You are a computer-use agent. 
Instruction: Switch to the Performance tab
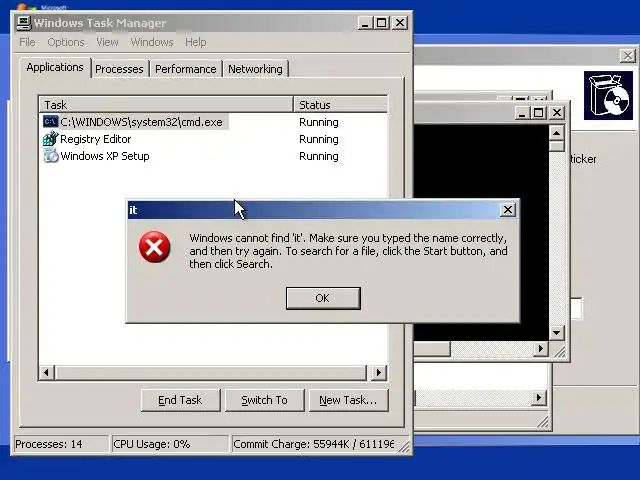pyautogui.click(x=185, y=69)
